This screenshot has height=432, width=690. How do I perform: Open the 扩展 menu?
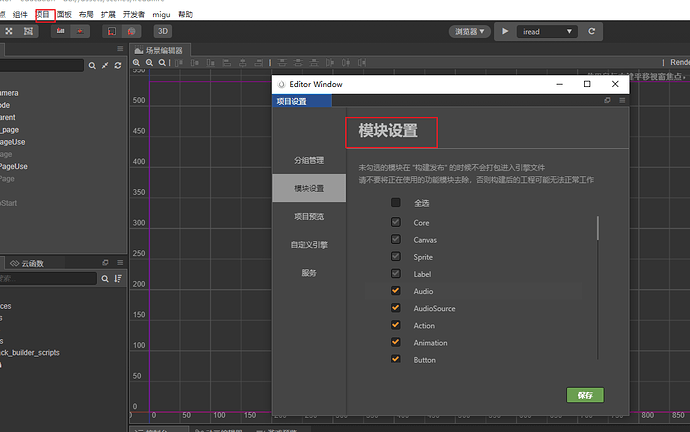click(108, 15)
